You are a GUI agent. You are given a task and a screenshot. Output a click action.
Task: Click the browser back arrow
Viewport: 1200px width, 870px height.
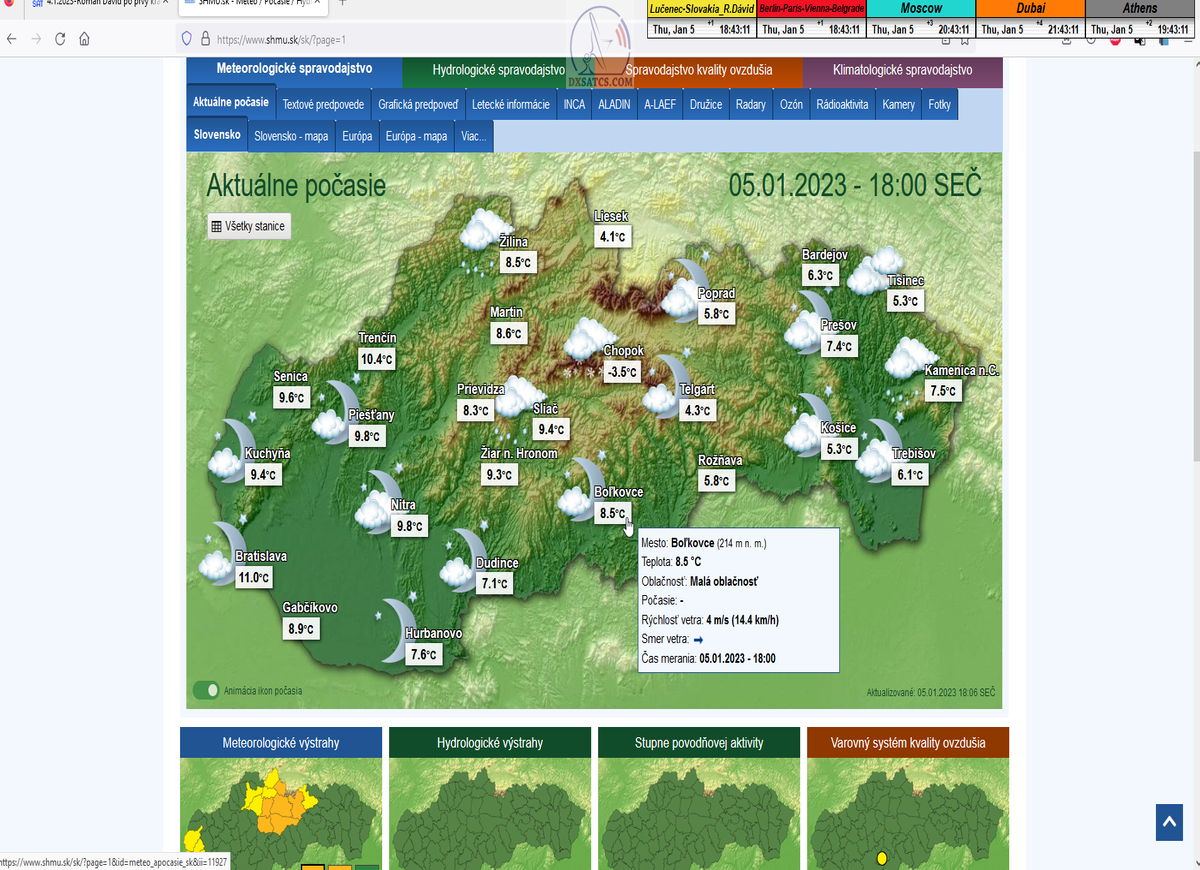(12, 40)
